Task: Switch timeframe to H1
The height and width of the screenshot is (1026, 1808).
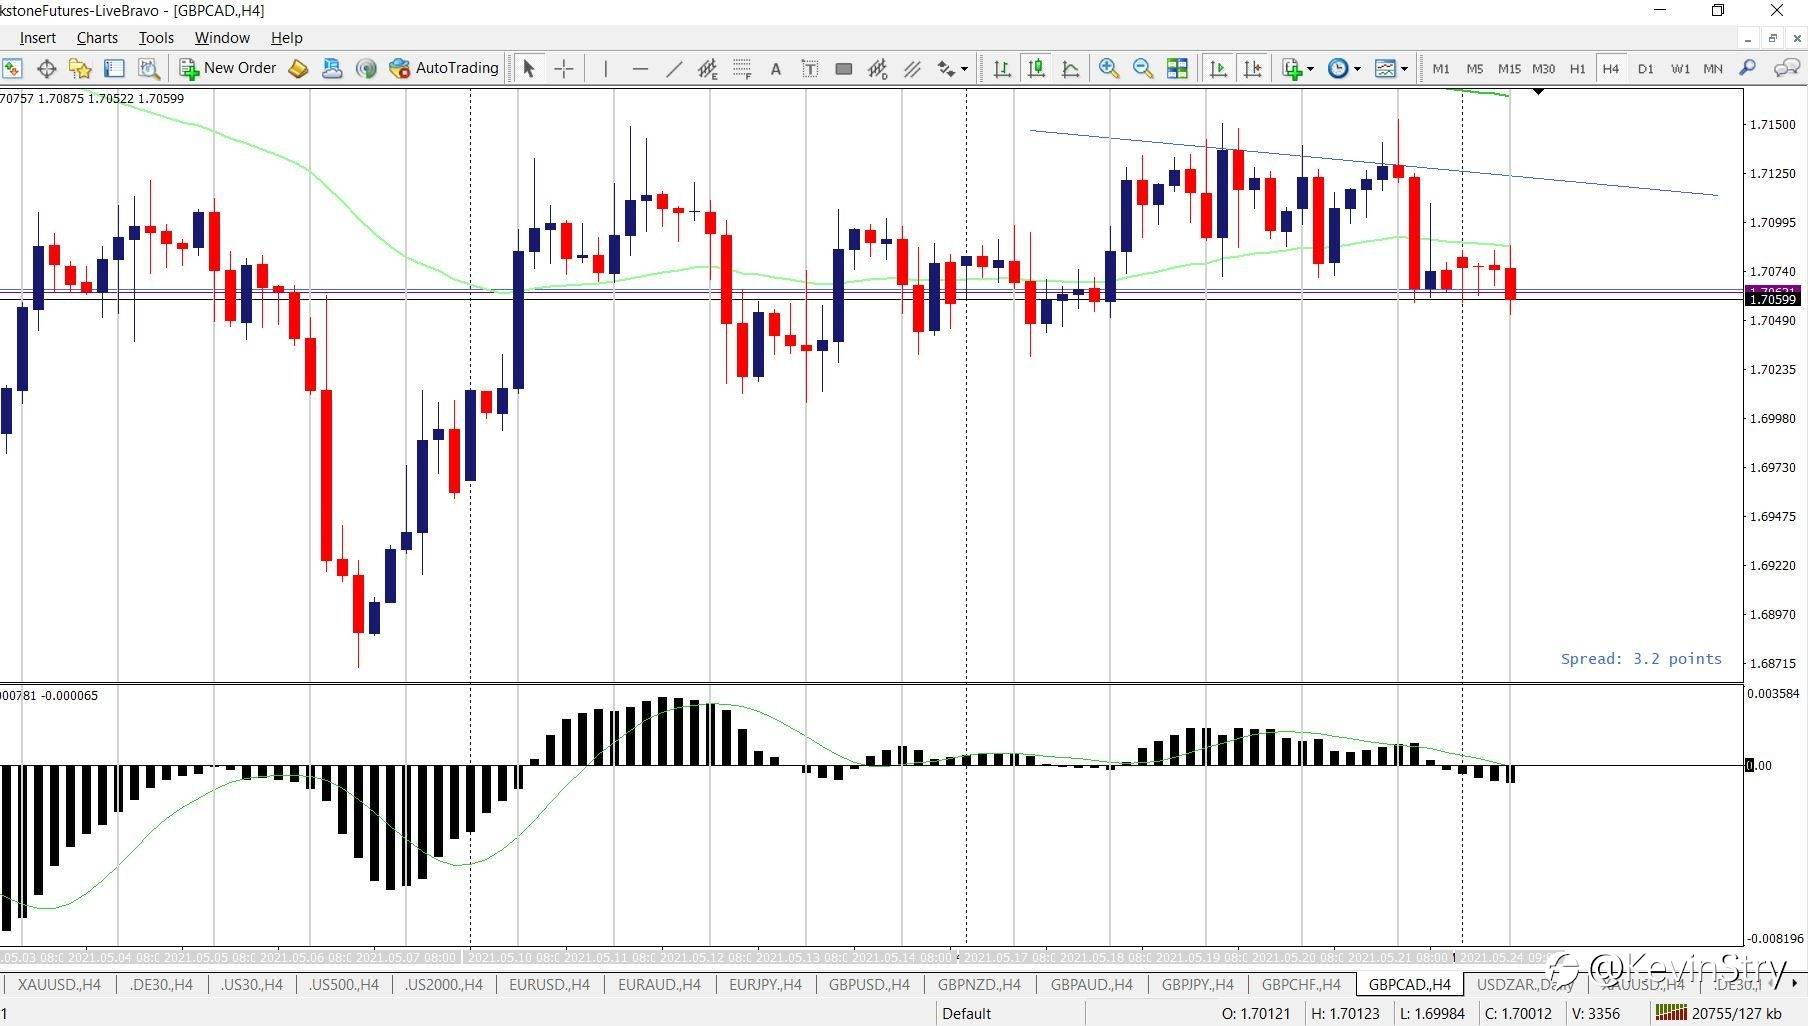Action: tap(1577, 68)
